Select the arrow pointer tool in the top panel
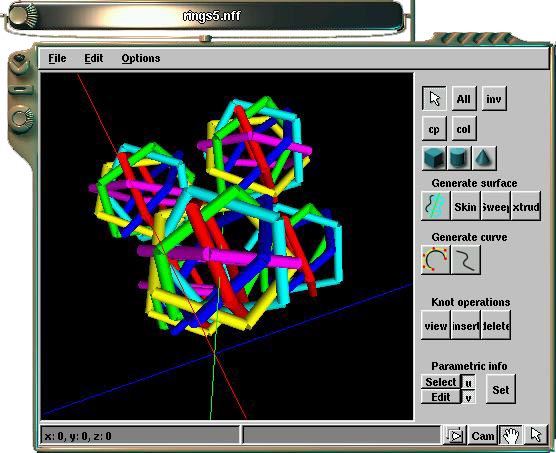Screen dimensions: 556x453 pos(434,98)
